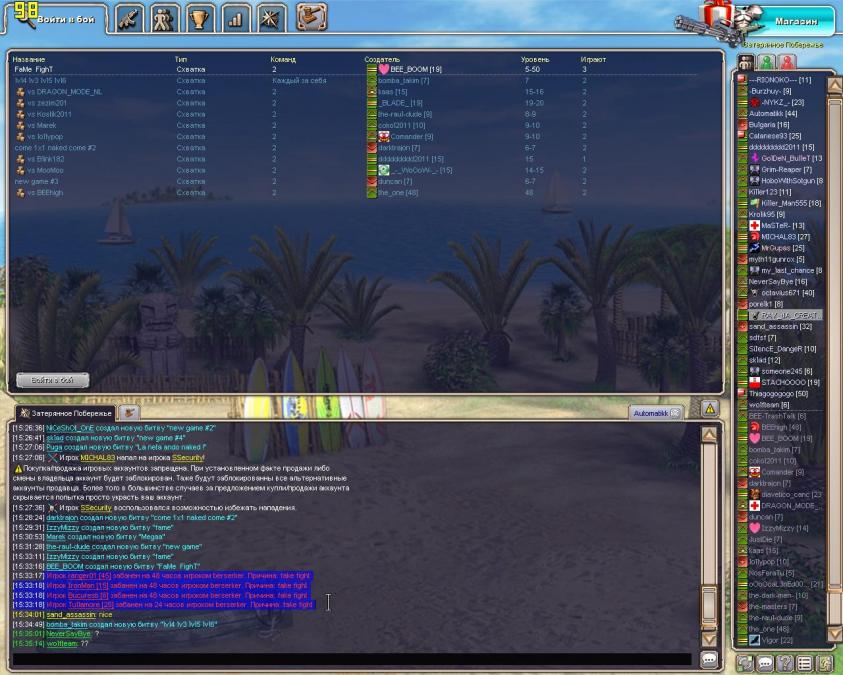Close the Automatikk private chat tab

(x=675, y=412)
